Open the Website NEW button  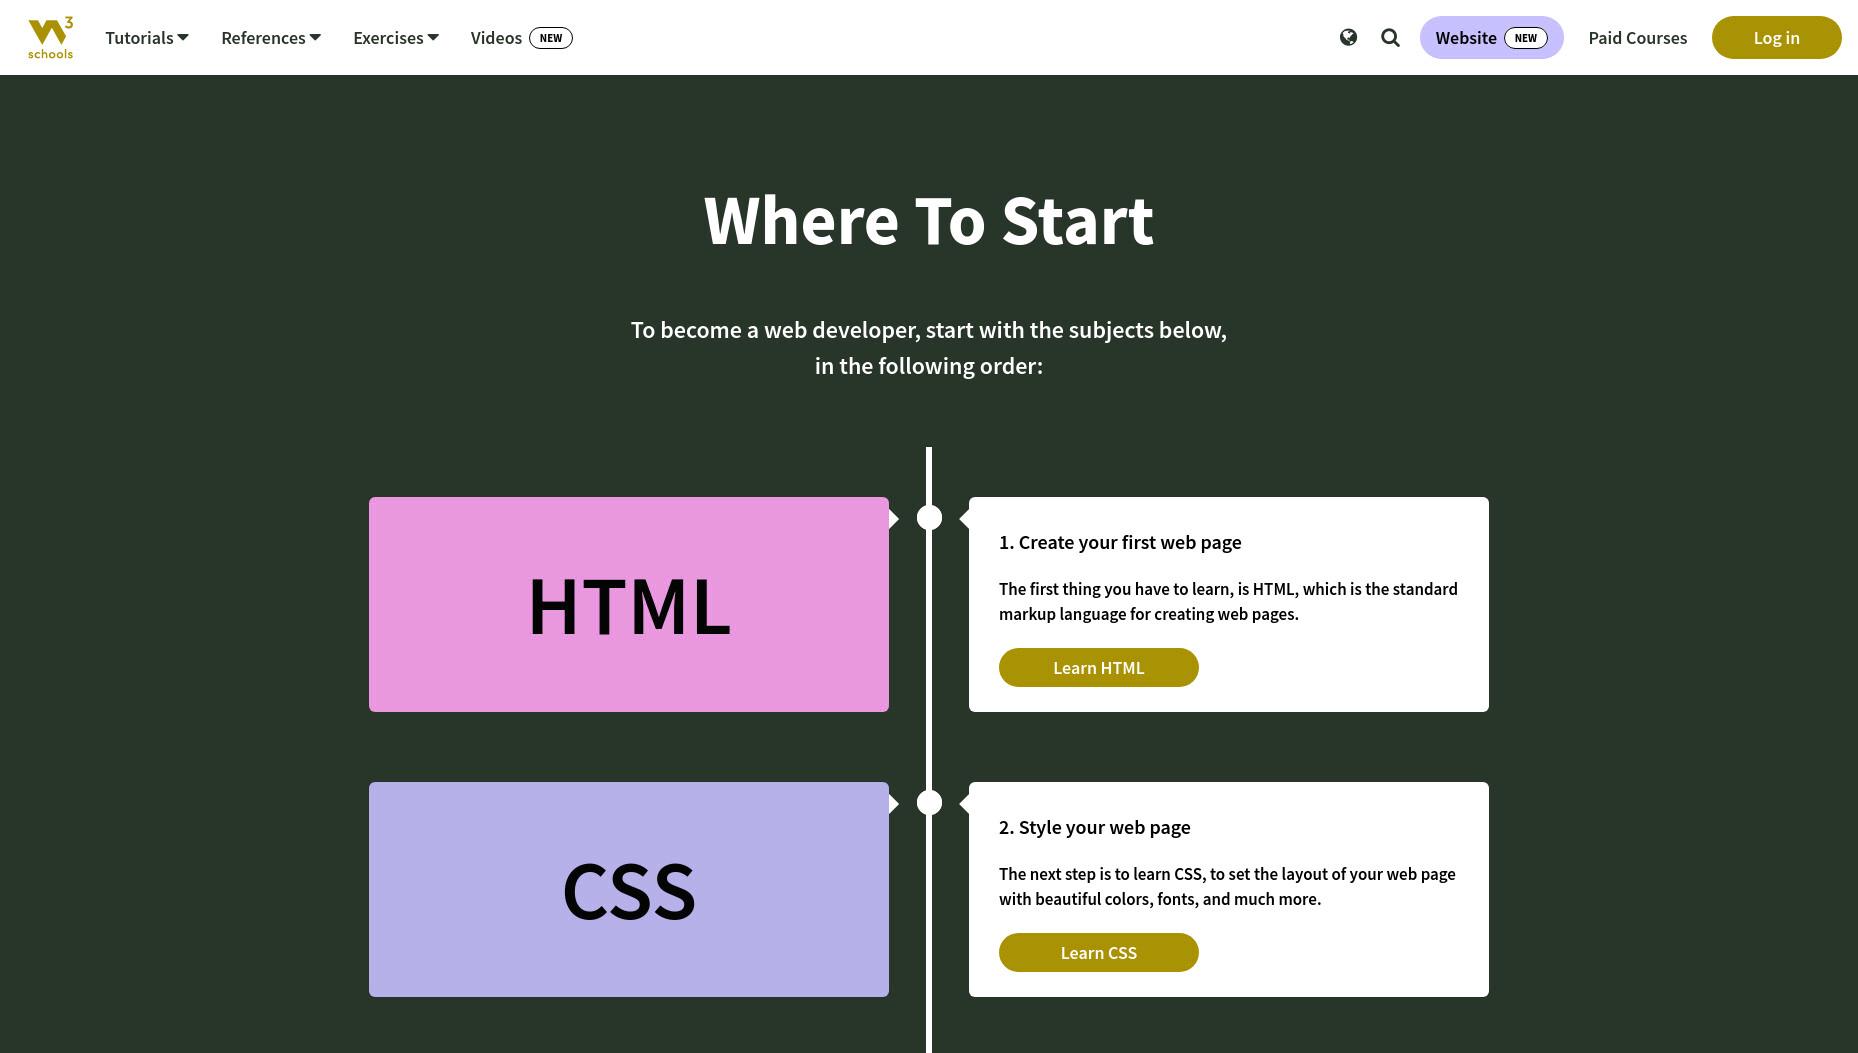(x=1491, y=37)
